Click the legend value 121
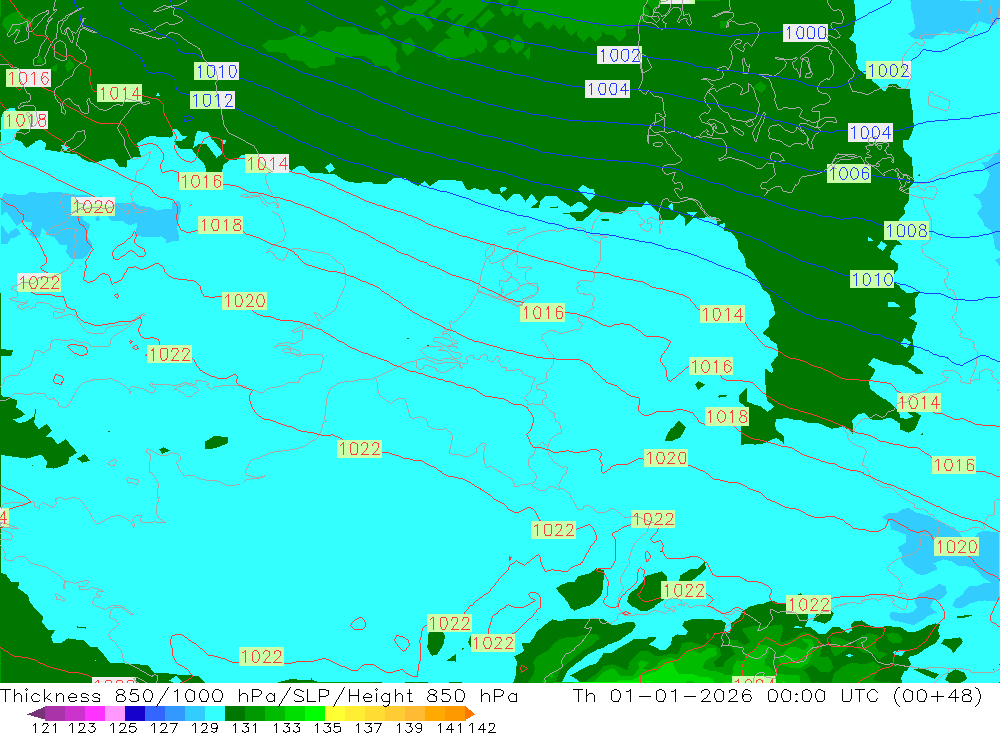Image resolution: width=1000 pixels, height=733 pixels. pos(45,727)
